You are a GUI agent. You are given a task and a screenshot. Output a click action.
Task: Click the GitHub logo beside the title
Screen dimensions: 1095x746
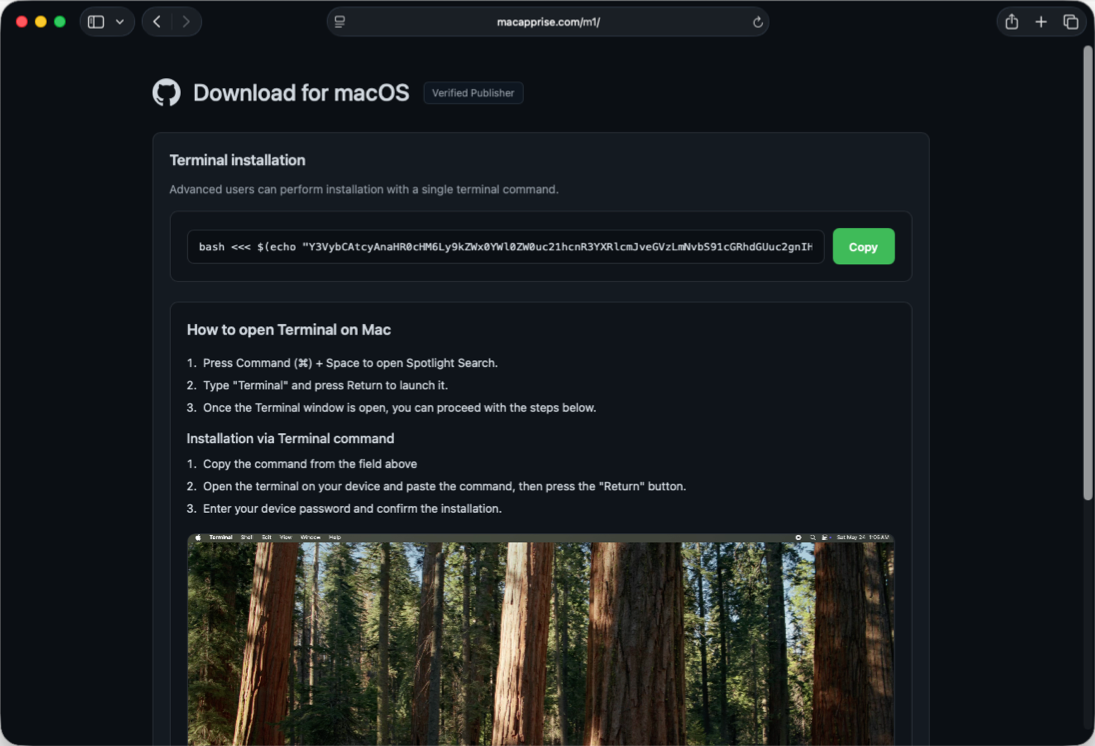[x=166, y=92]
